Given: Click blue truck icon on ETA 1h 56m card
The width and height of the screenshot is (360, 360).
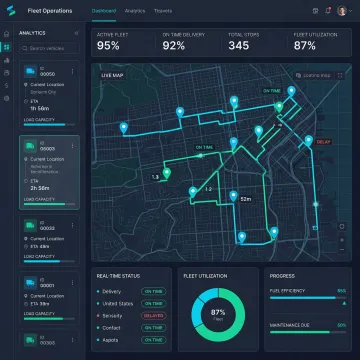Looking at the screenshot, I should (x=30, y=71).
